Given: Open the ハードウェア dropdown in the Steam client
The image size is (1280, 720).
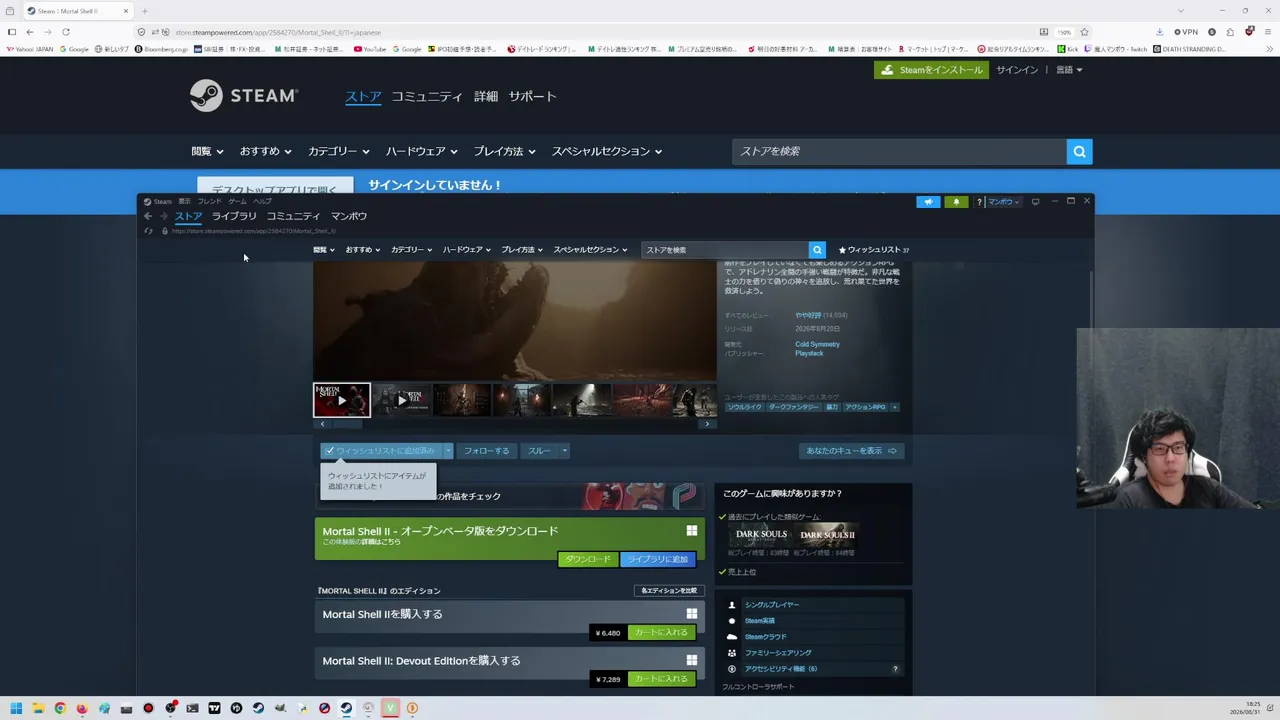Looking at the screenshot, I should click(465, 250).
